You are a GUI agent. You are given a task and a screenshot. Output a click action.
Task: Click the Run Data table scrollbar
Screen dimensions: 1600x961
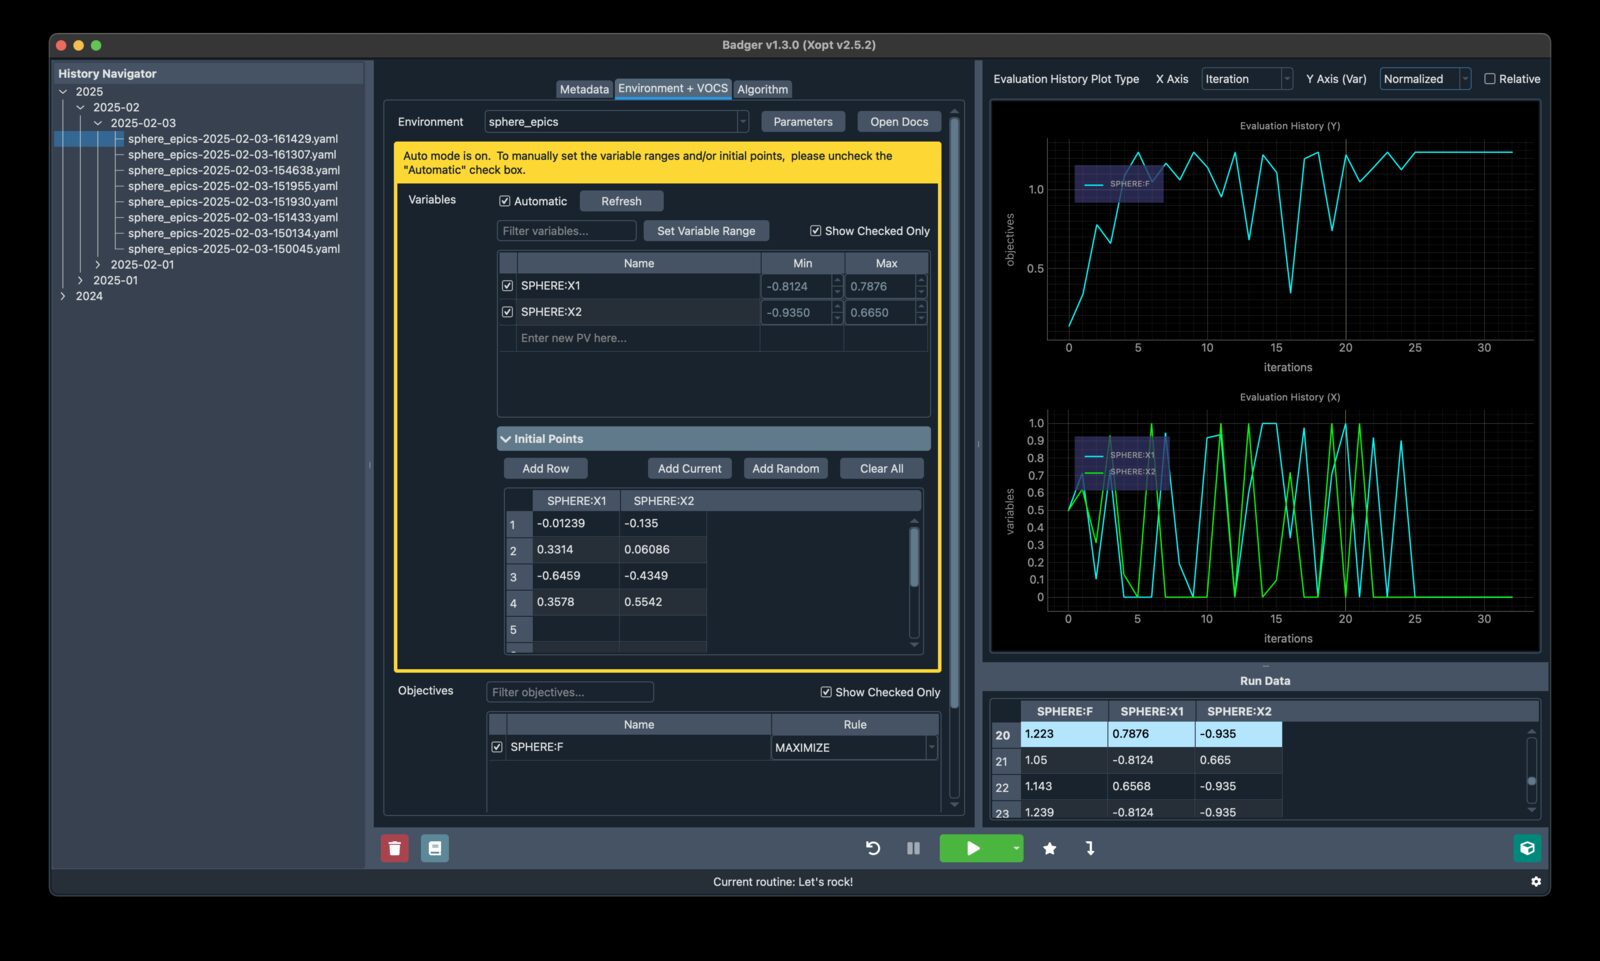[x=1531, y=781]
